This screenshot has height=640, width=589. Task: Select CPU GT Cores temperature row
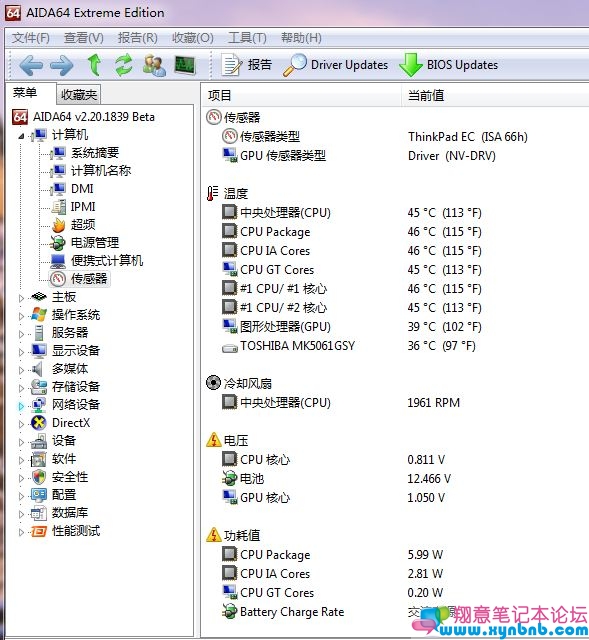[352, 269]
